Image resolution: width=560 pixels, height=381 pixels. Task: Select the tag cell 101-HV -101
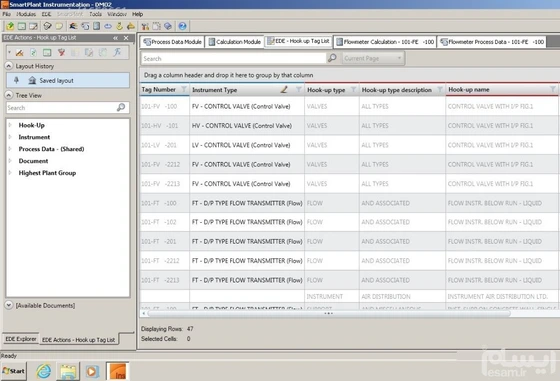[x=164, y=126]
